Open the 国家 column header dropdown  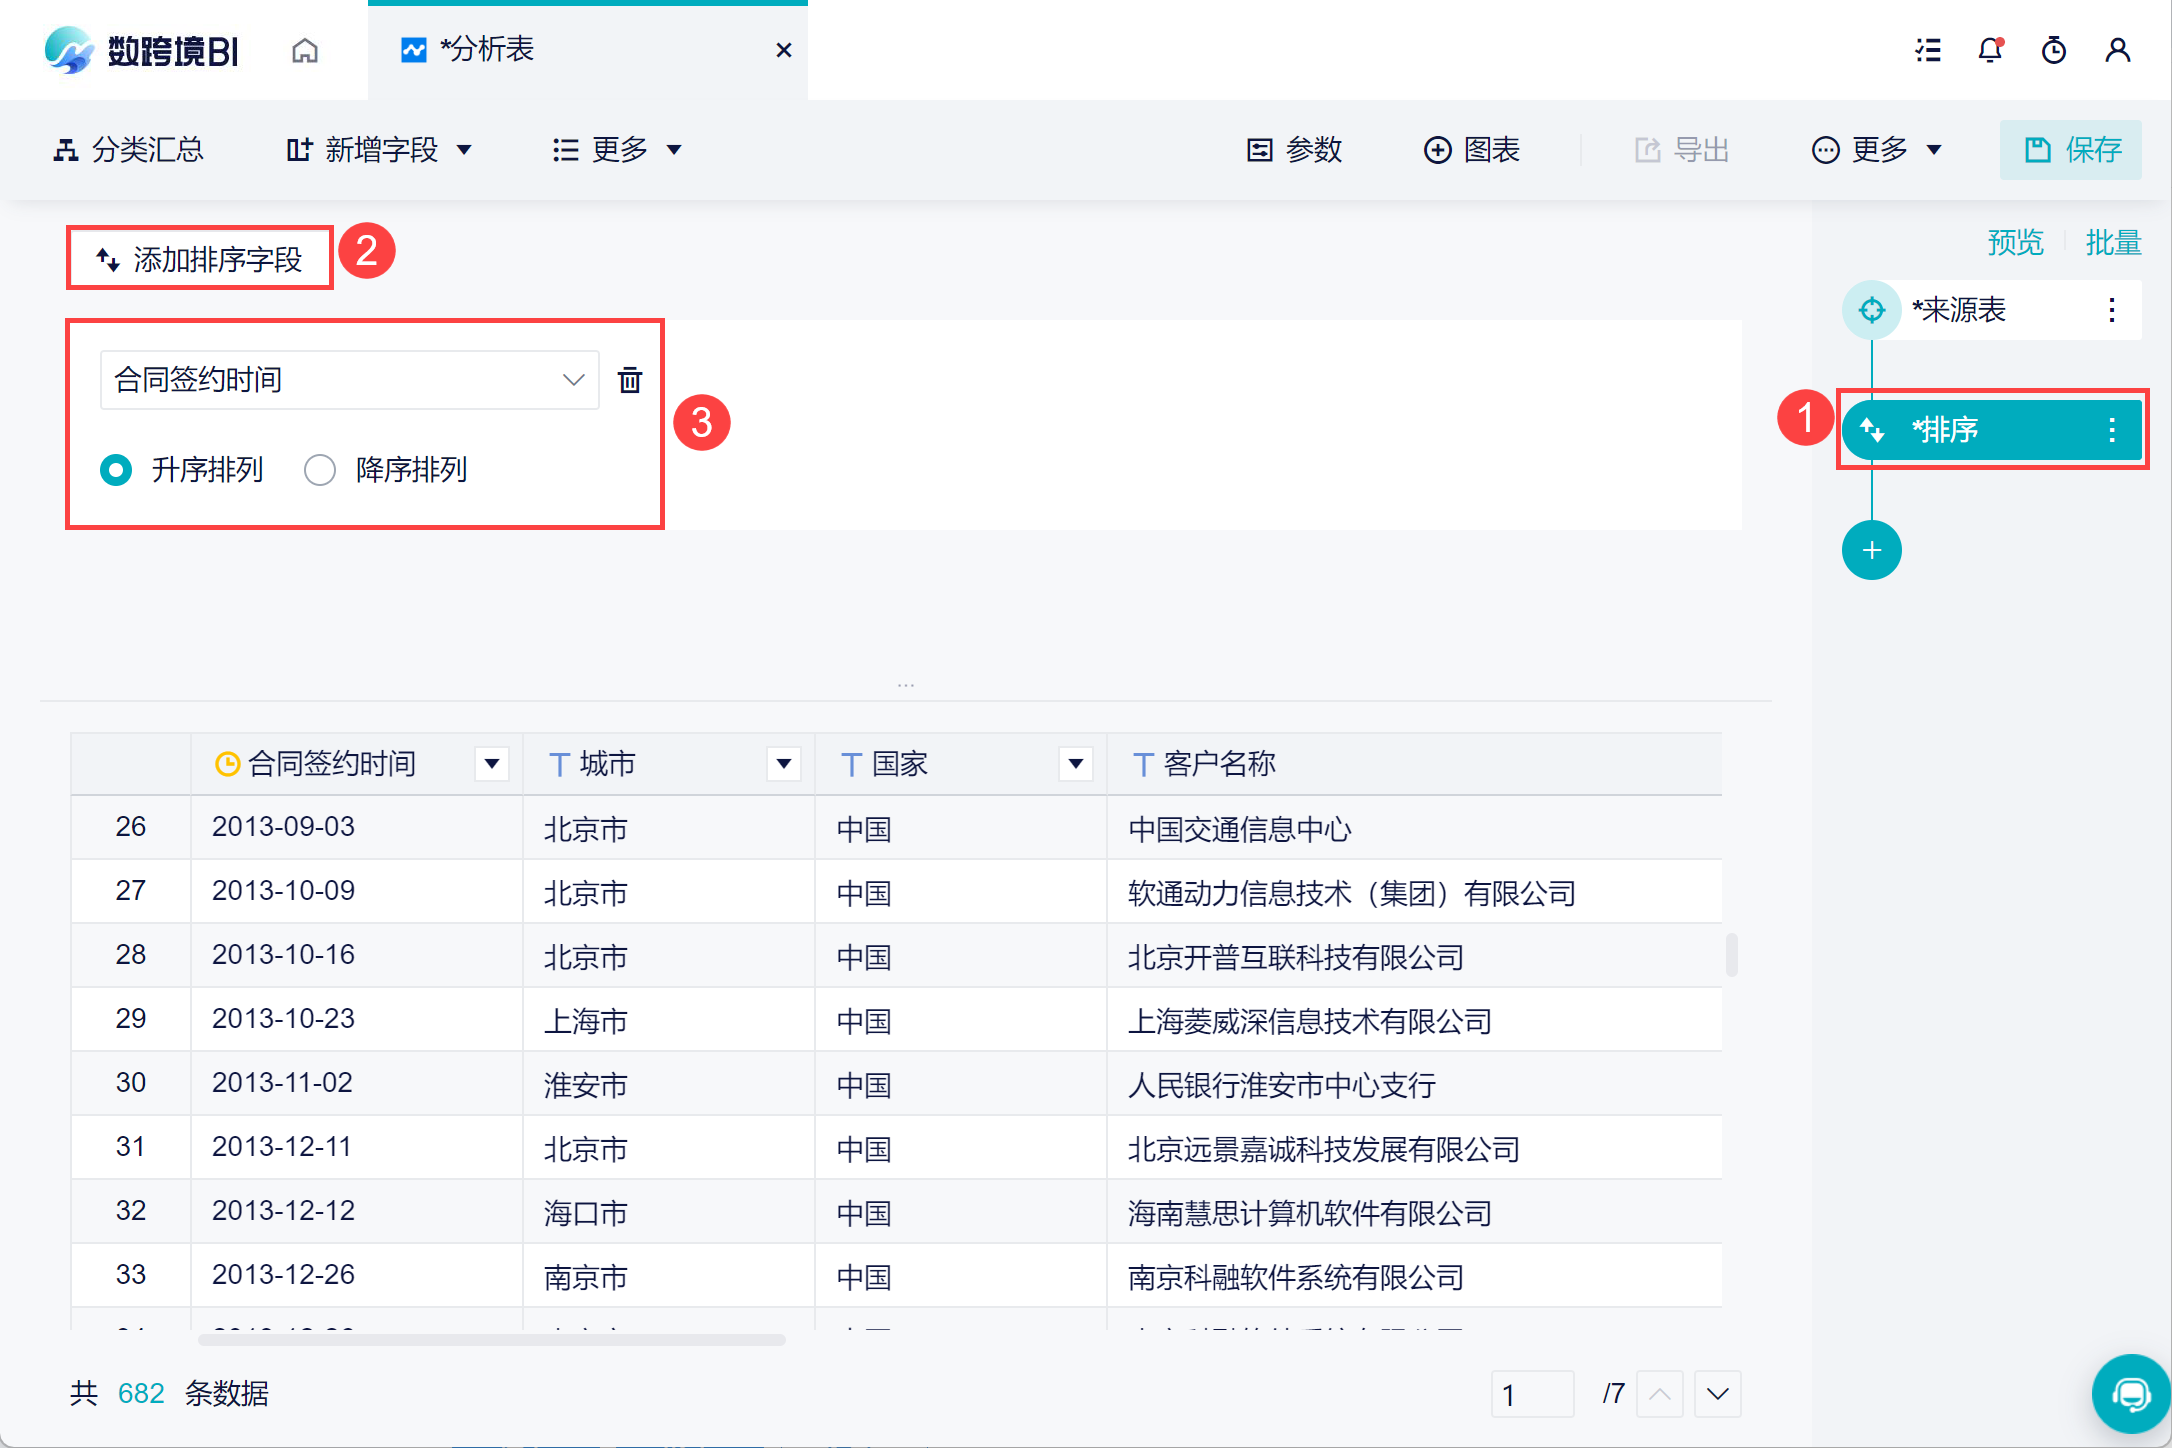coord(1076,764)
